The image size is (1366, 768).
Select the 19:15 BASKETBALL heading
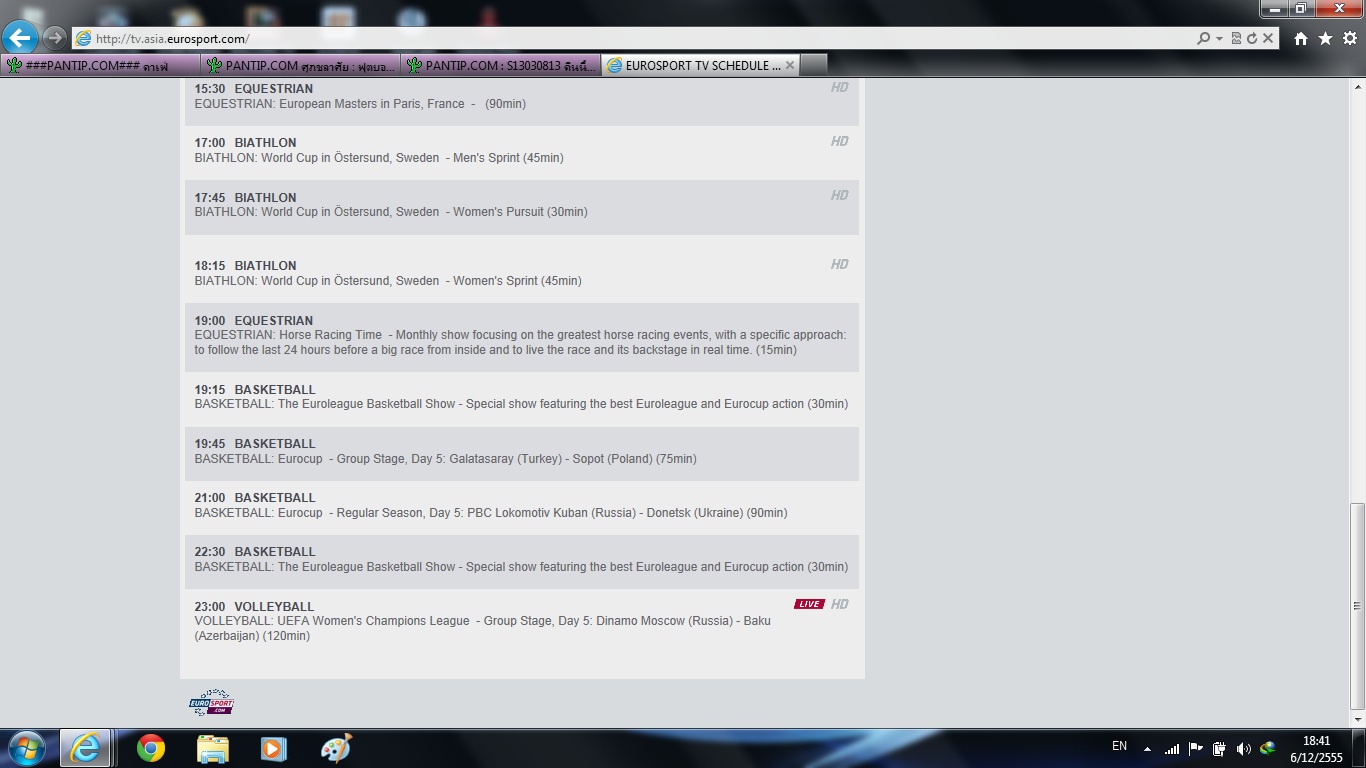[255, 390]
